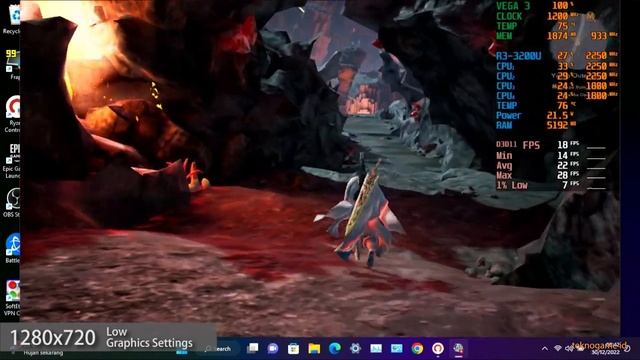This screenshot has height=360, width=640.
Task: Launch the Battle.net desktop shortcut
Action: [12, 248]
